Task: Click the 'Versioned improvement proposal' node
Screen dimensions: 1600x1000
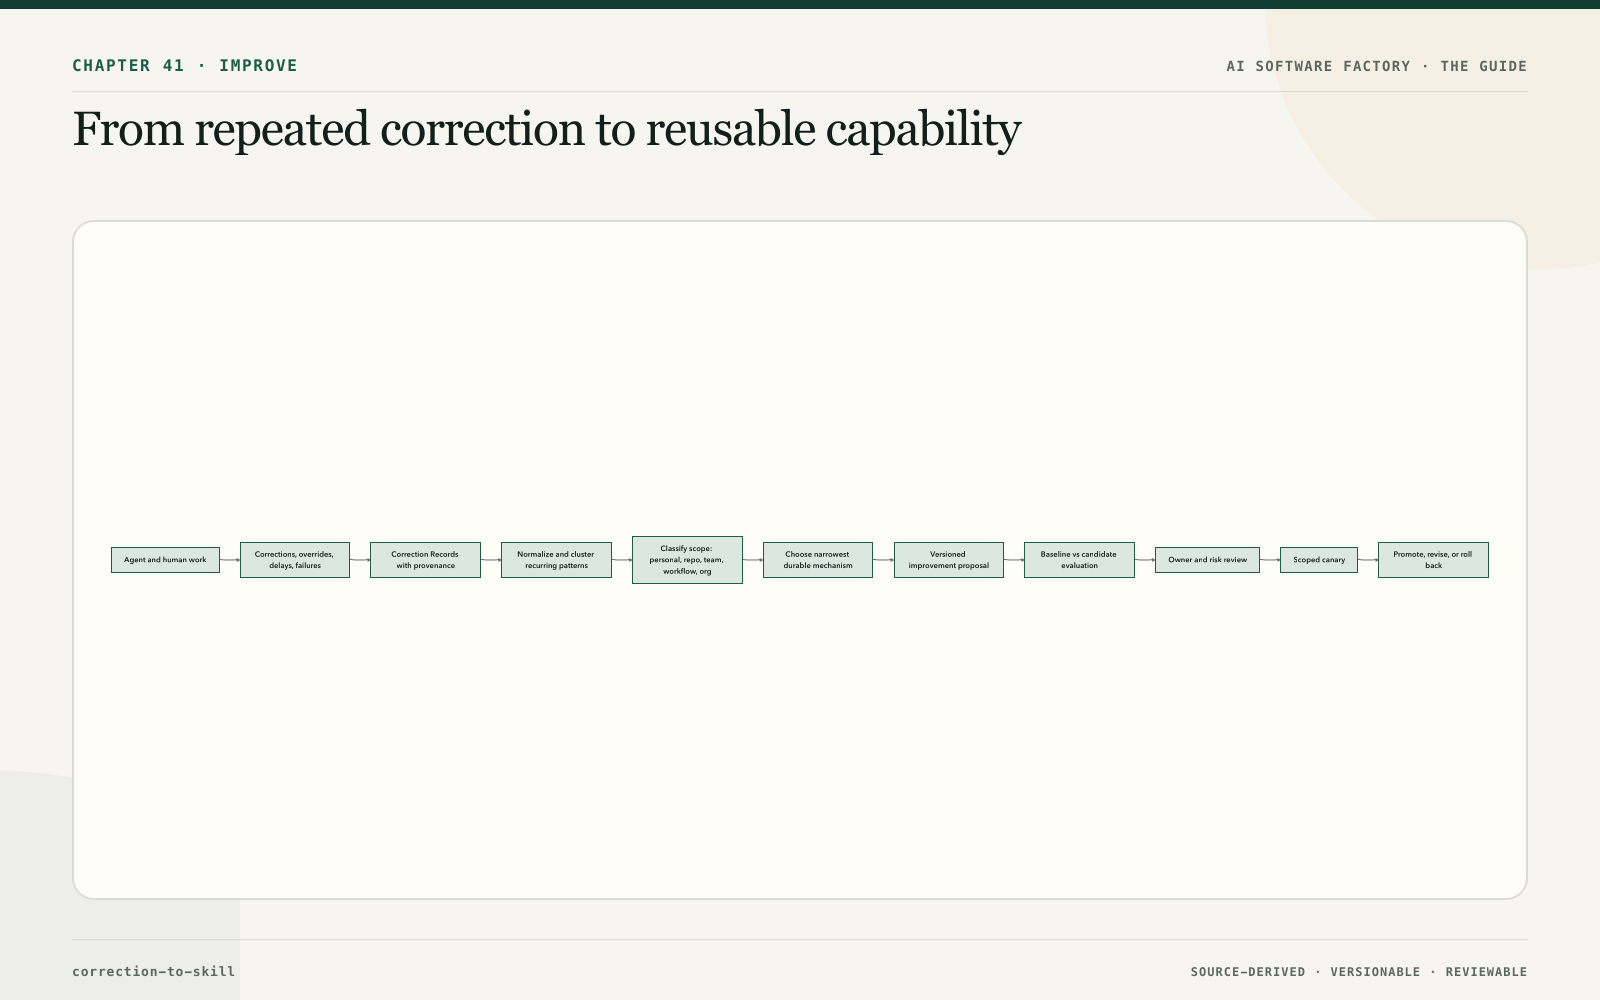Action: coord(949,560)
